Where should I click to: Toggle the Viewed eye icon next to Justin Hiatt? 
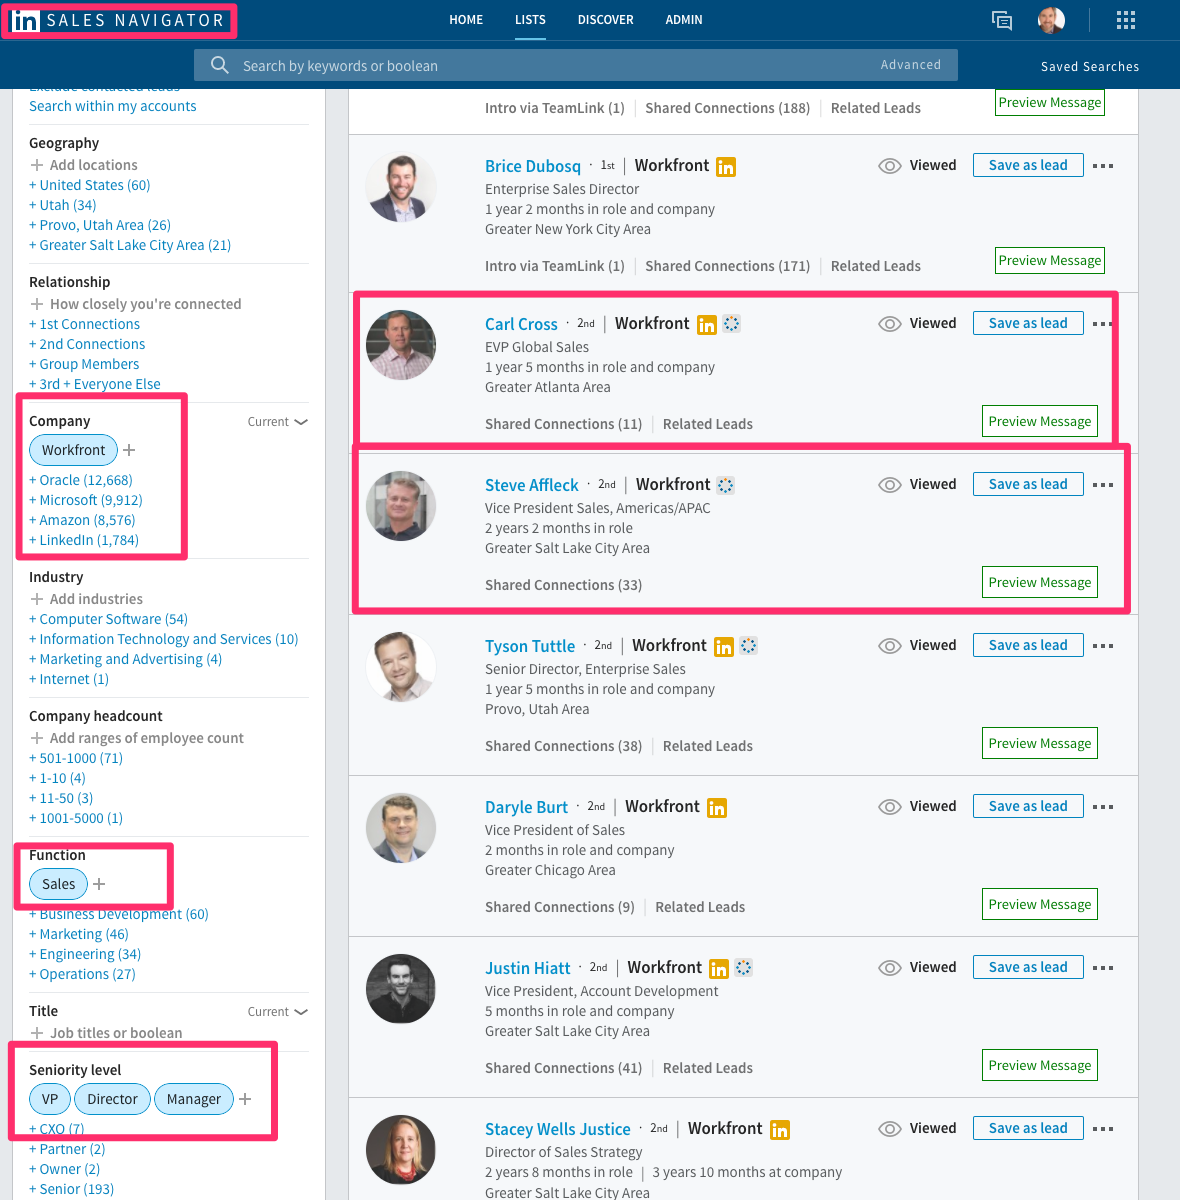pos(889,967)
